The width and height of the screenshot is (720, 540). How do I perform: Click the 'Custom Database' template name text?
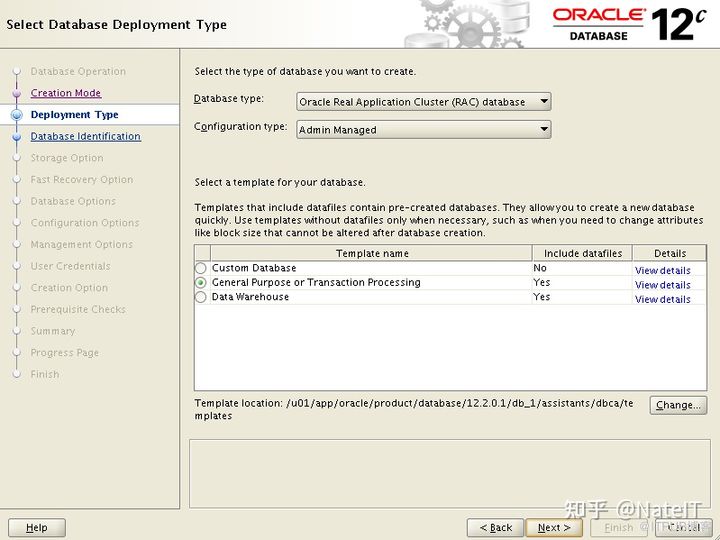(x=254, y=268)
